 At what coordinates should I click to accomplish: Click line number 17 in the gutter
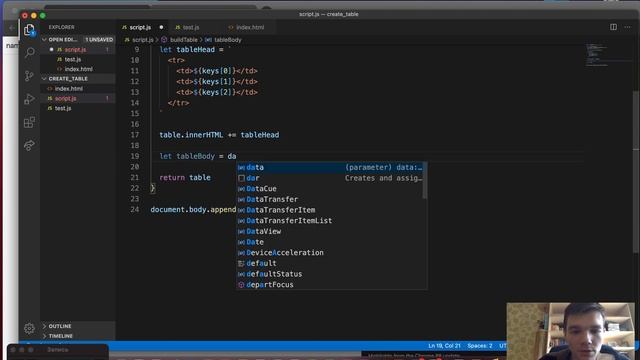tap(135, 135)
